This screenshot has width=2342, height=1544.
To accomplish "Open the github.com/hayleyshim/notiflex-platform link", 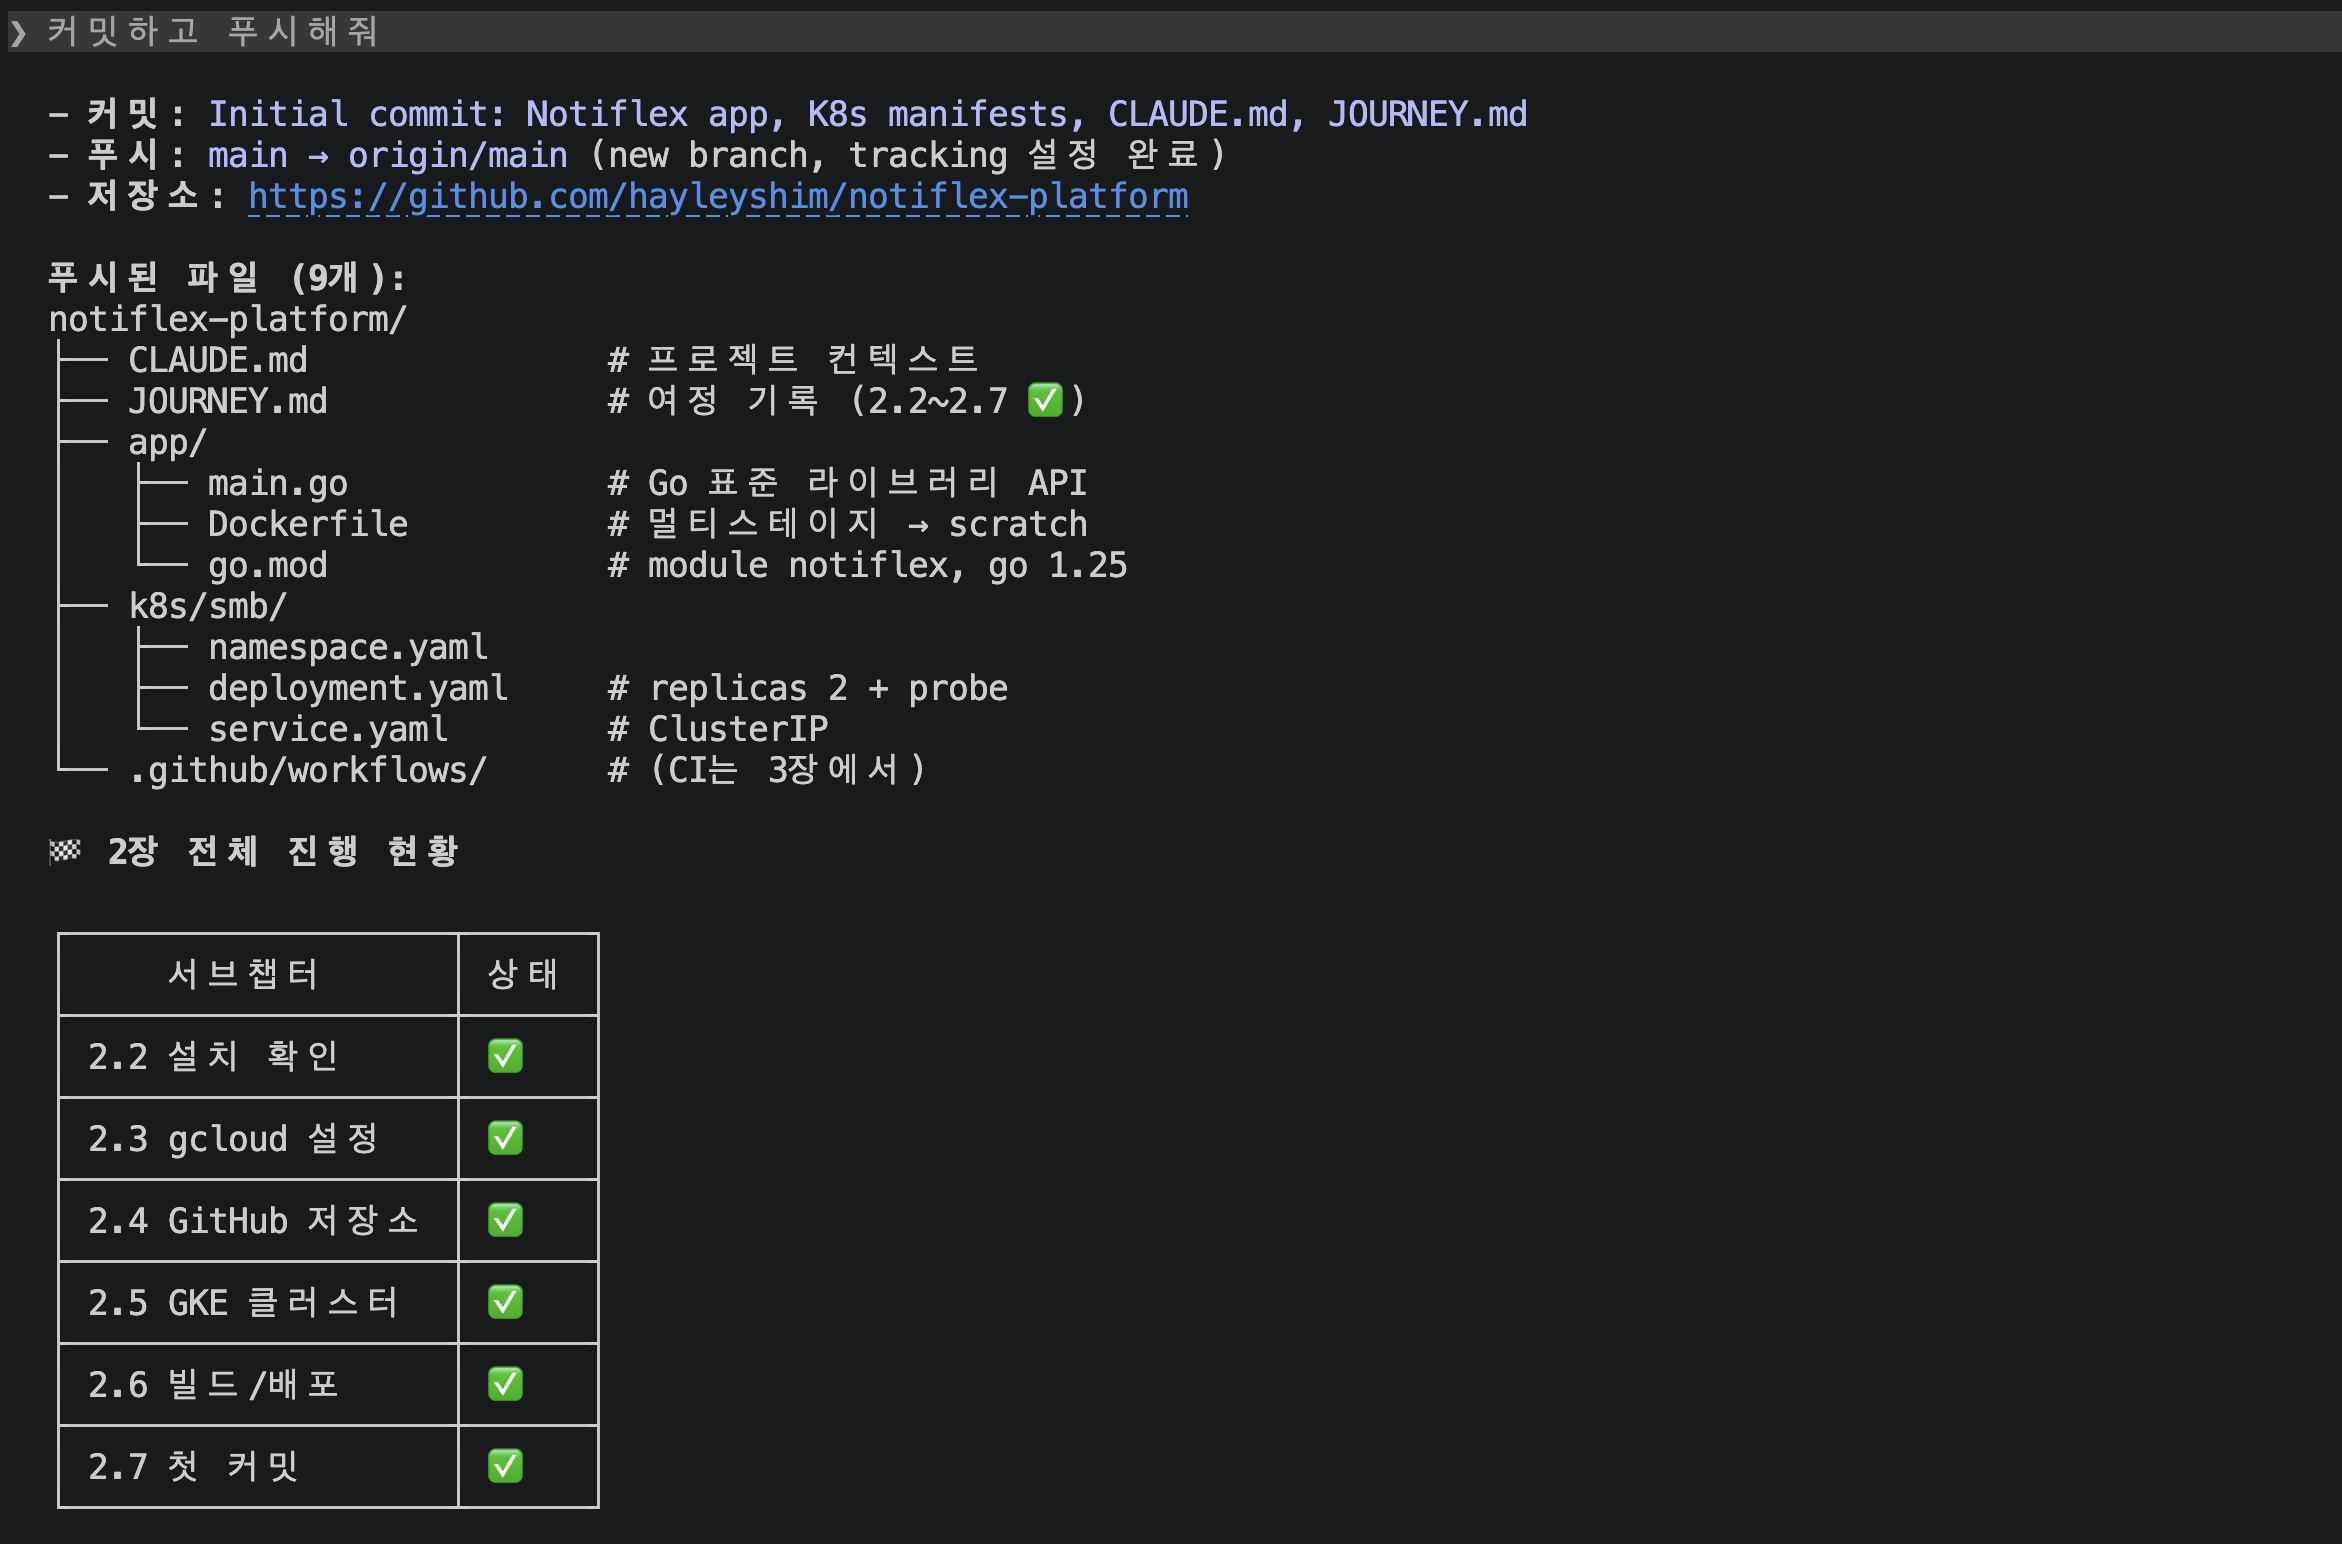I will pyautogui.click(x=718, y=196).
